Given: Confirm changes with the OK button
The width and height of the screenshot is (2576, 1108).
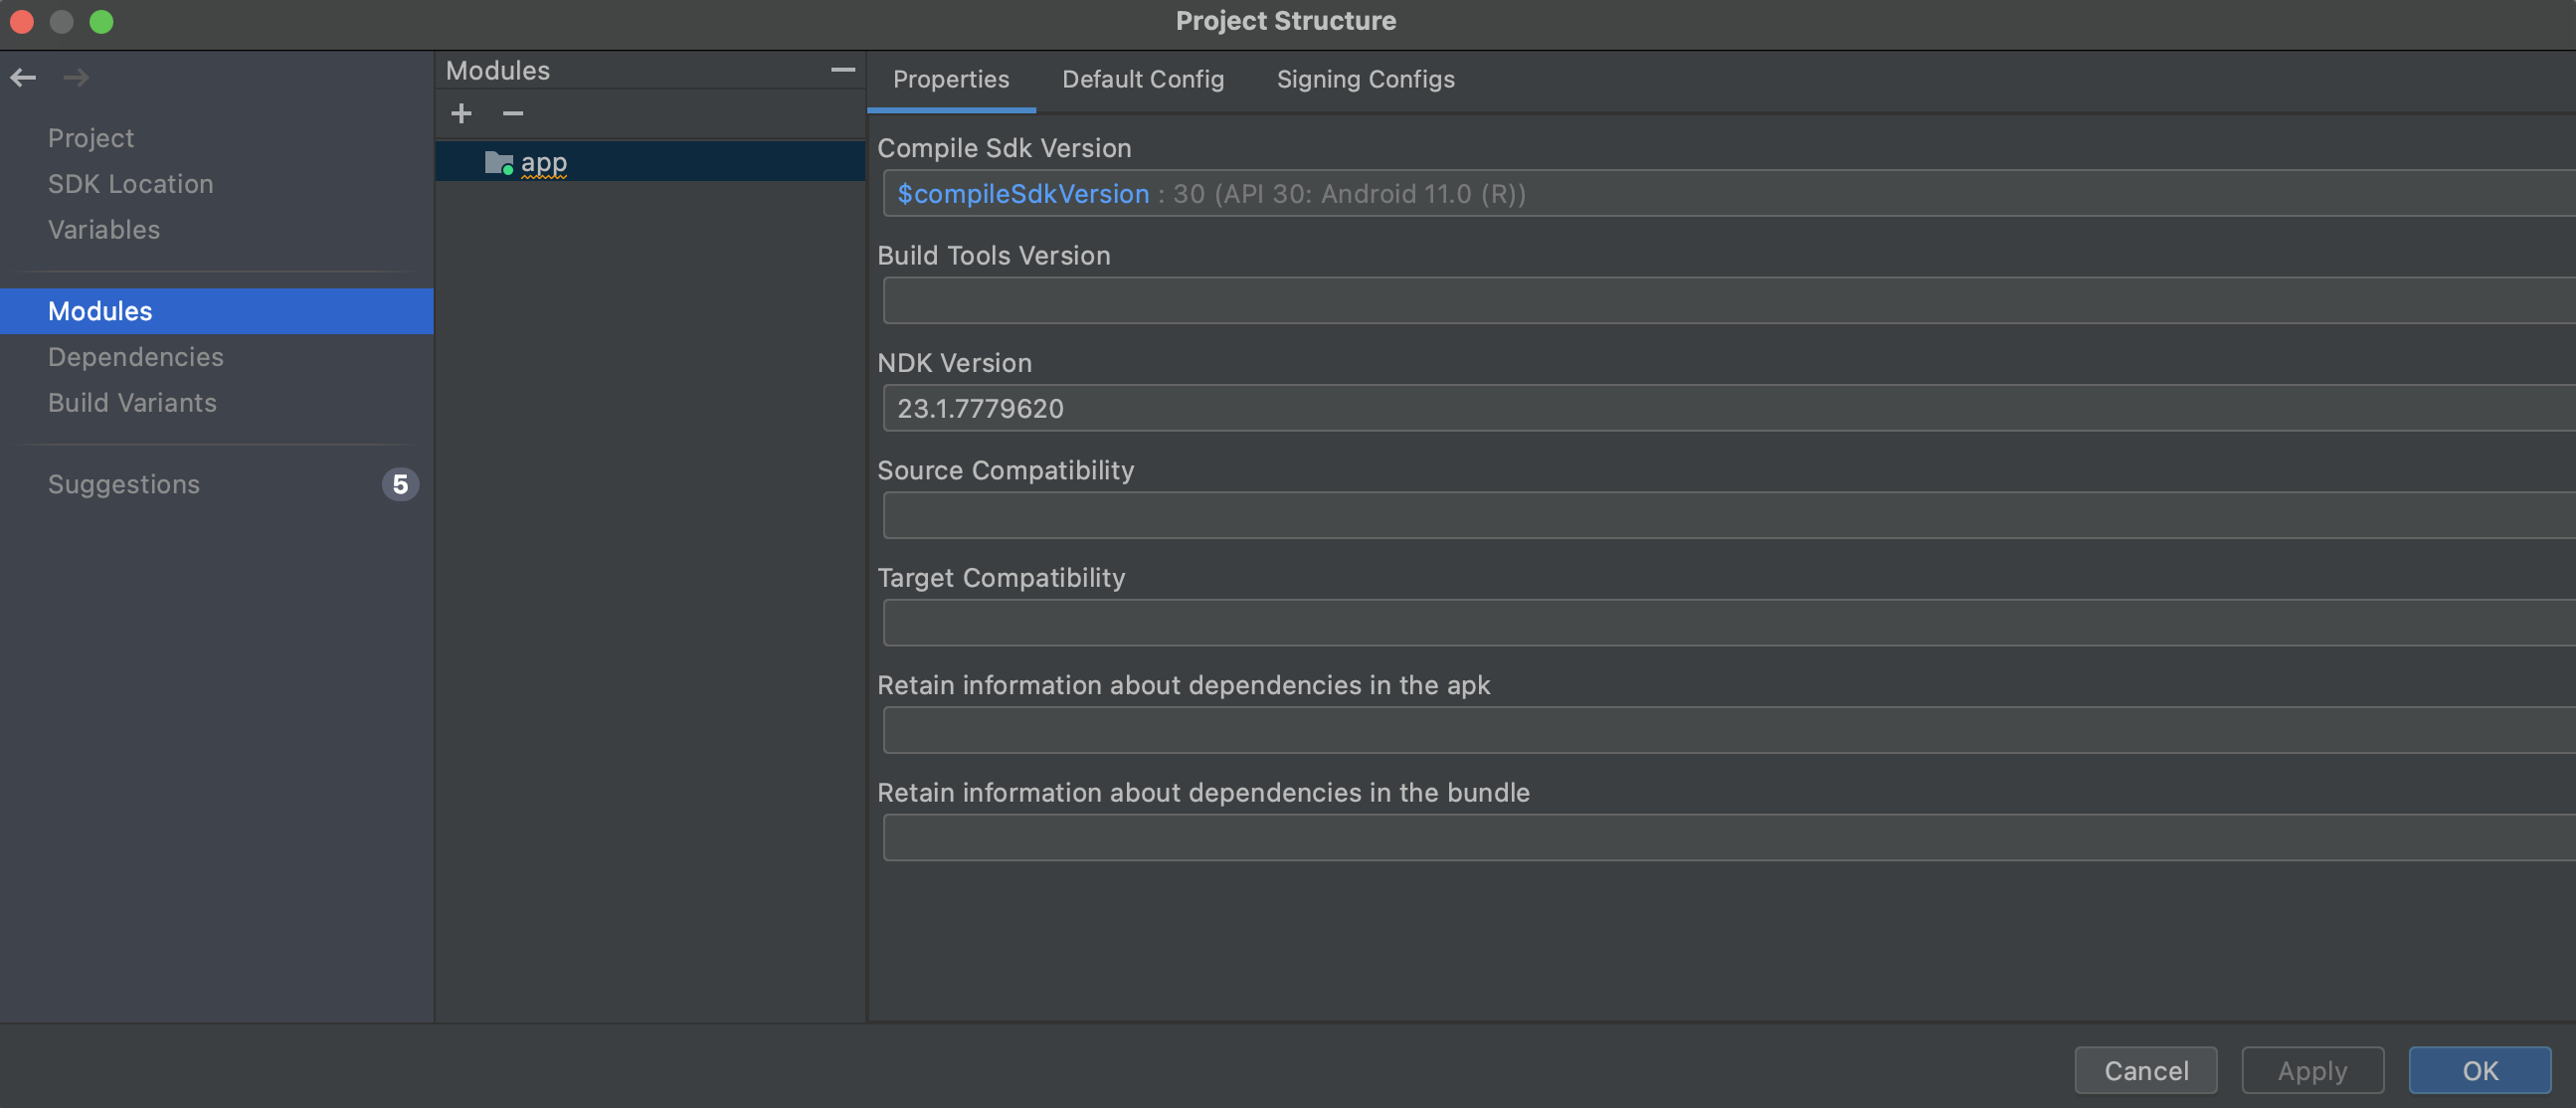Looking at the screenshot, I should [x=2479, y=1070].
